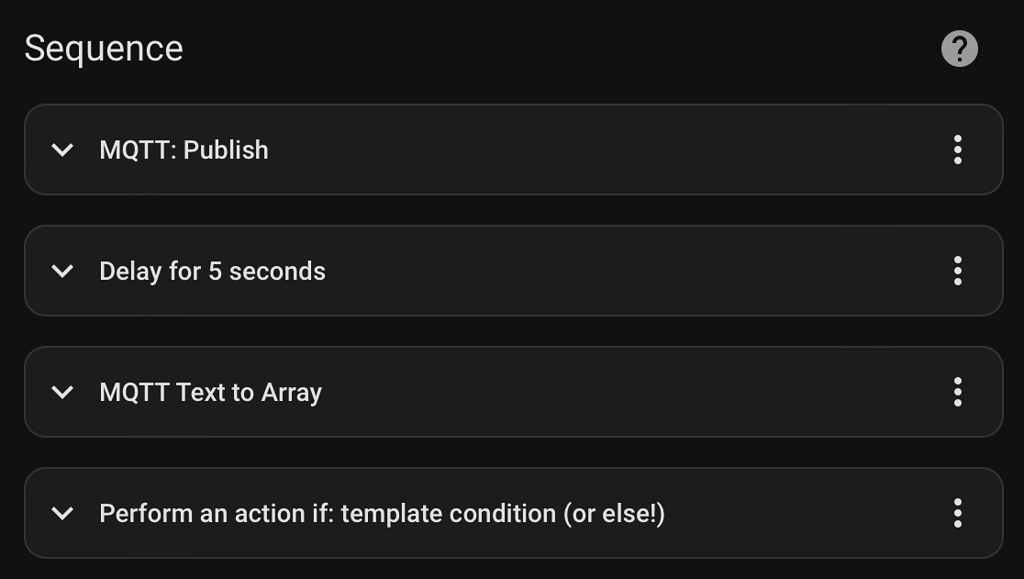The width and height of the screenshot is (1024, 579).
Task: Click the down arrow on the Delay action
Action: [x=62, y=270]
